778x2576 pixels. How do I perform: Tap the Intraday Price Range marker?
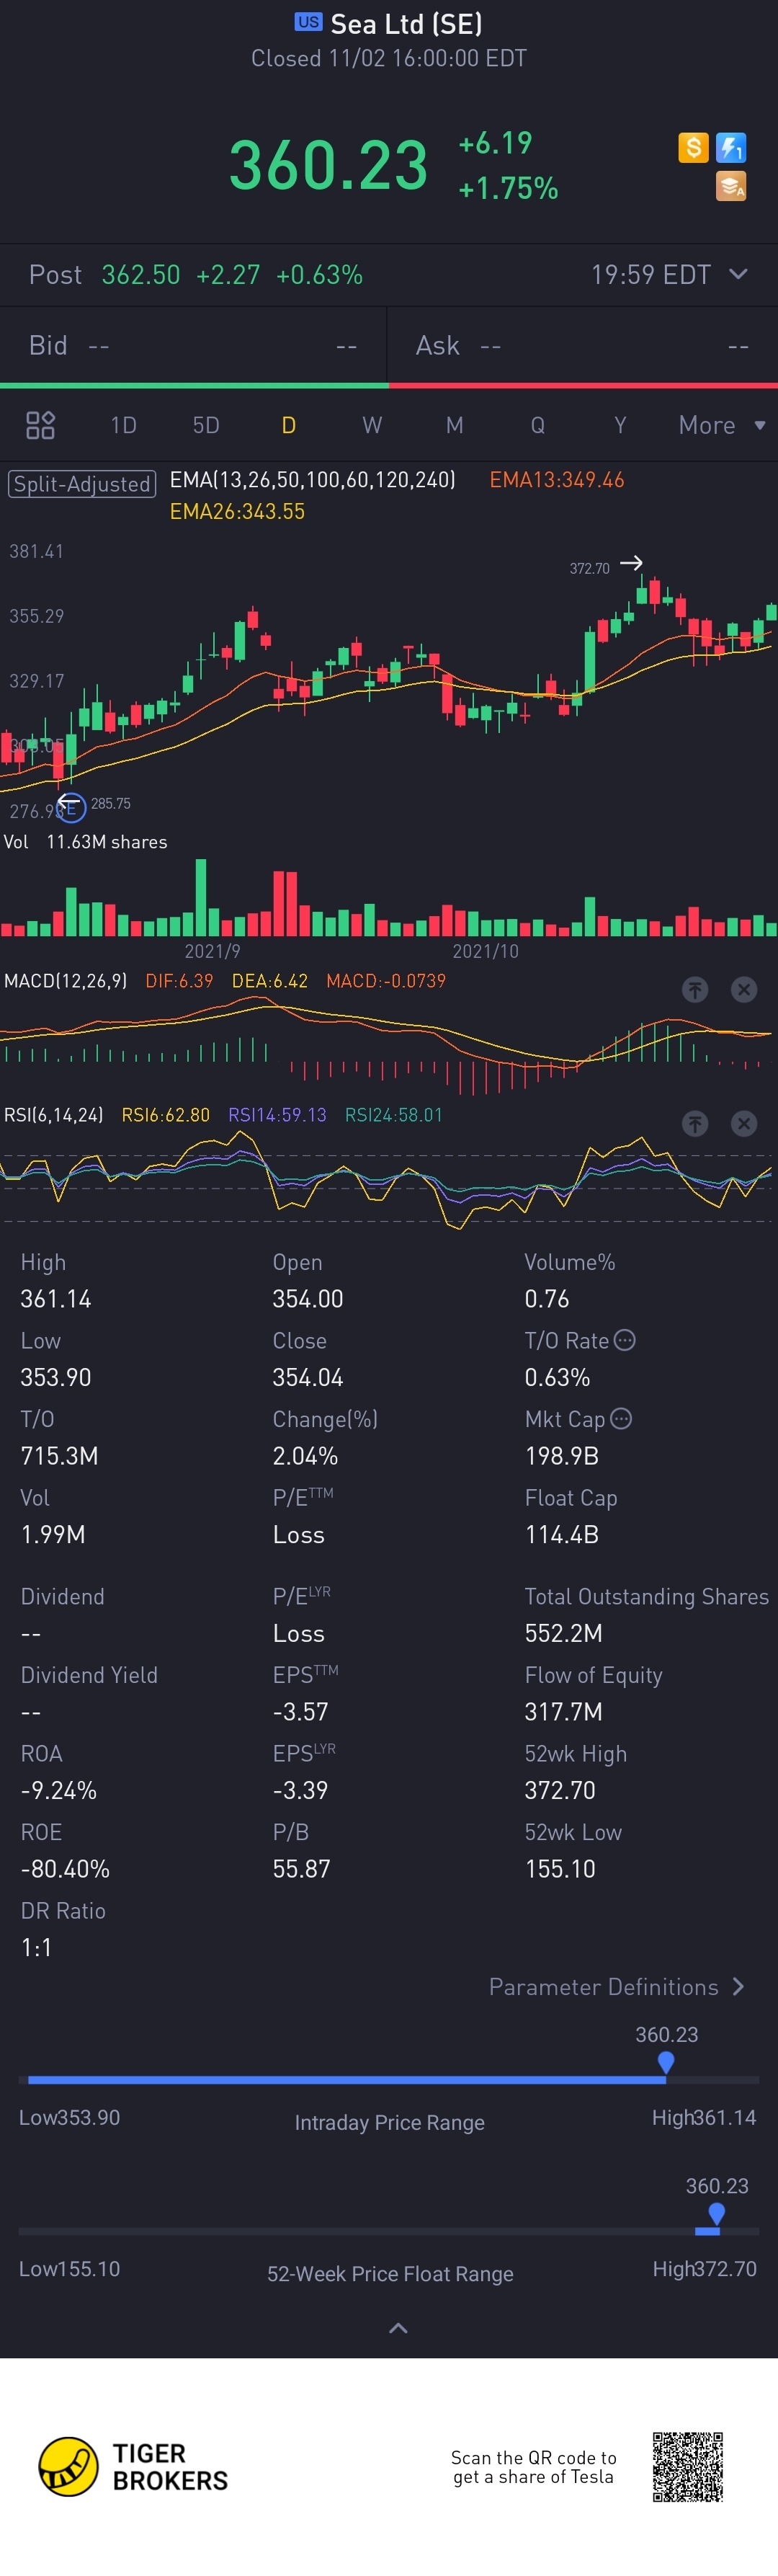(x=666, y=2062)
